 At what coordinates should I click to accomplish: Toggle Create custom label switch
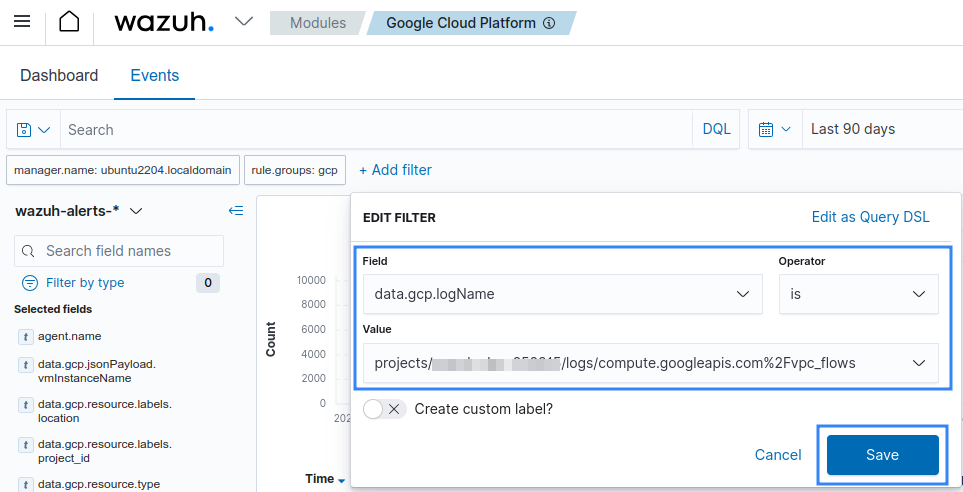[x=384, y=409]
